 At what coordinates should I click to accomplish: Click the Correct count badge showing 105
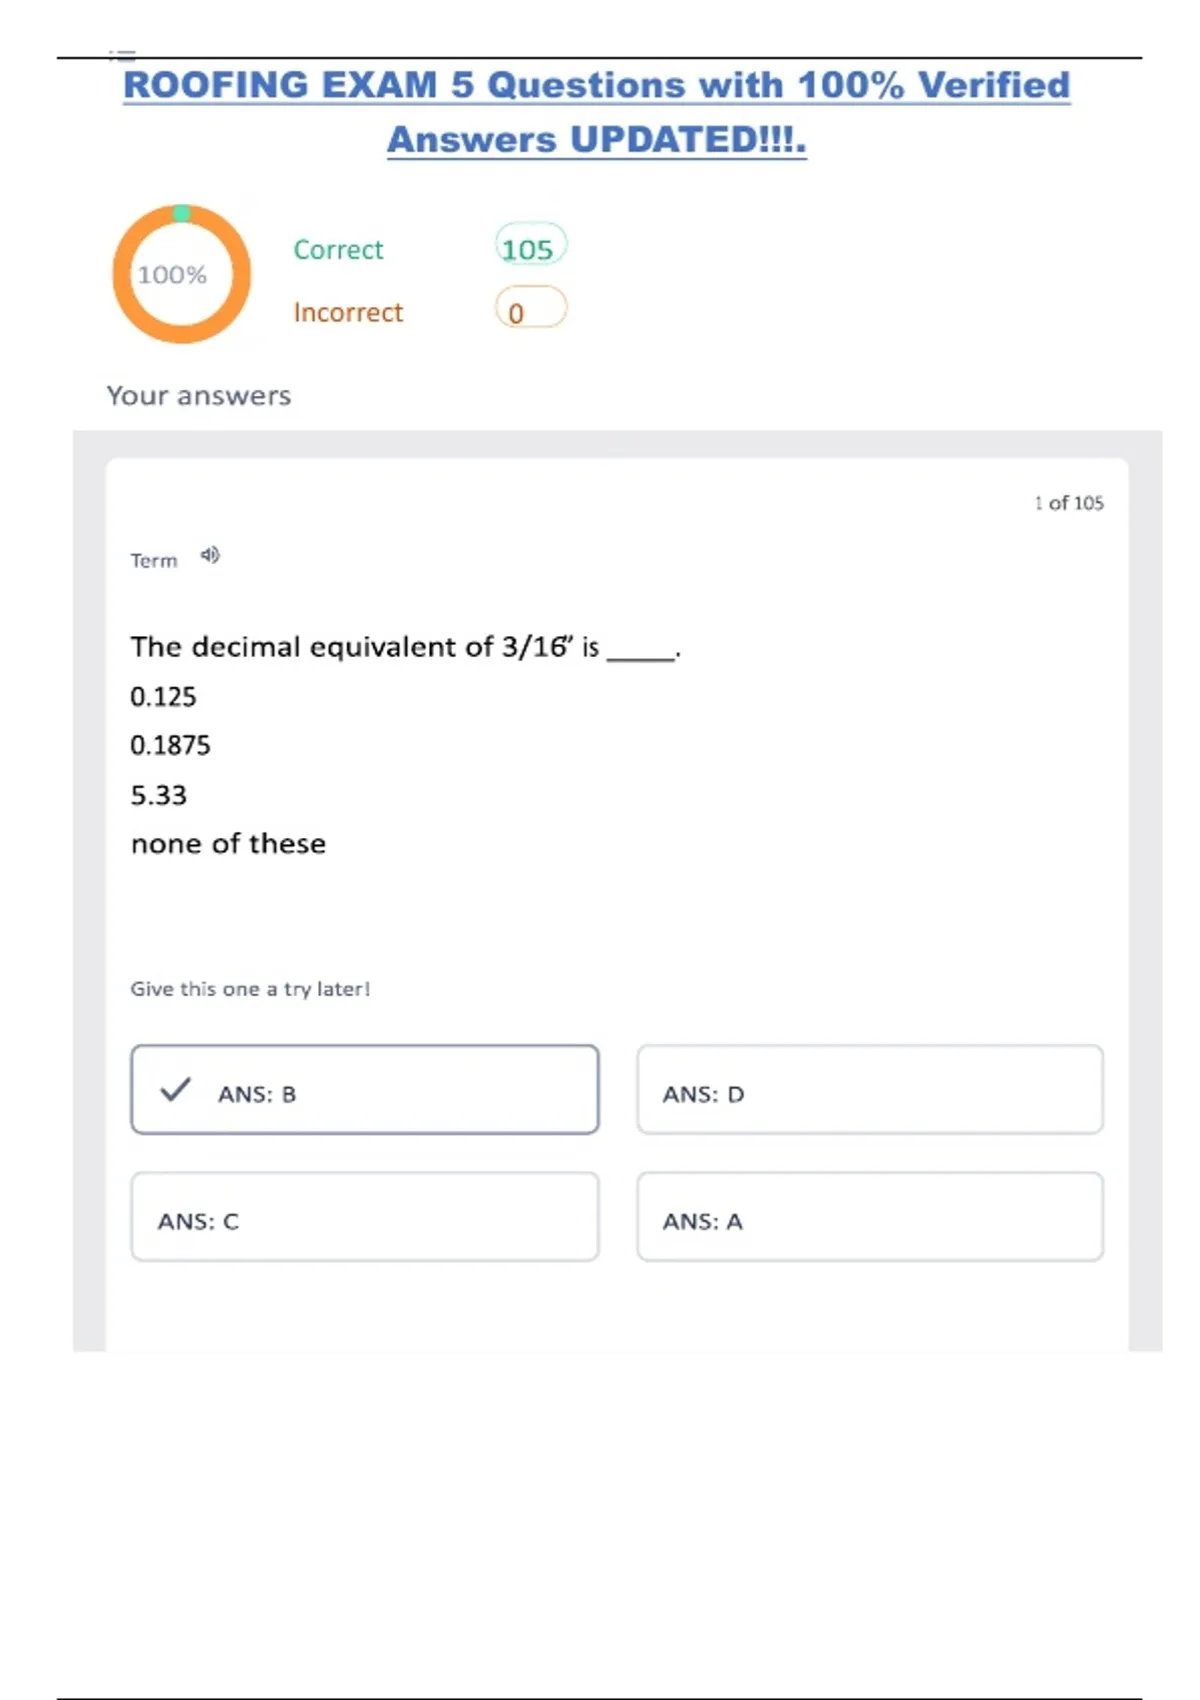point(530,247)
